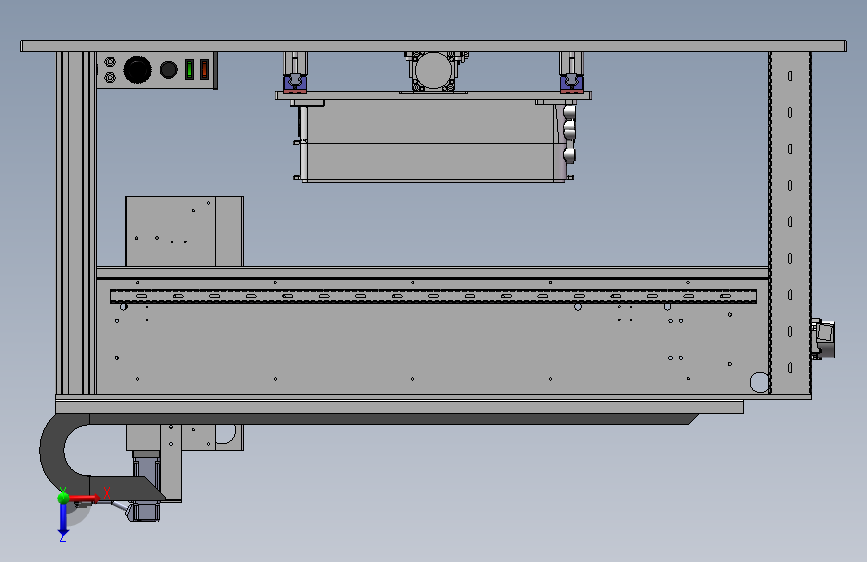This screenshot has width=867, height=562.
Task: Pick the round motor at top center
Action: 434,71
